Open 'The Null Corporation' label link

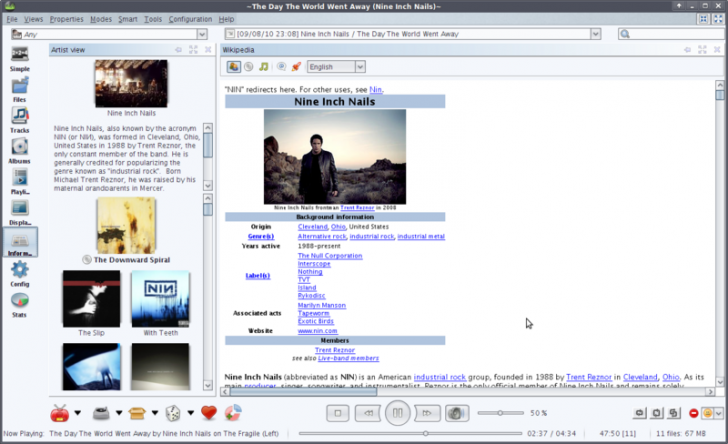point(330,255)
